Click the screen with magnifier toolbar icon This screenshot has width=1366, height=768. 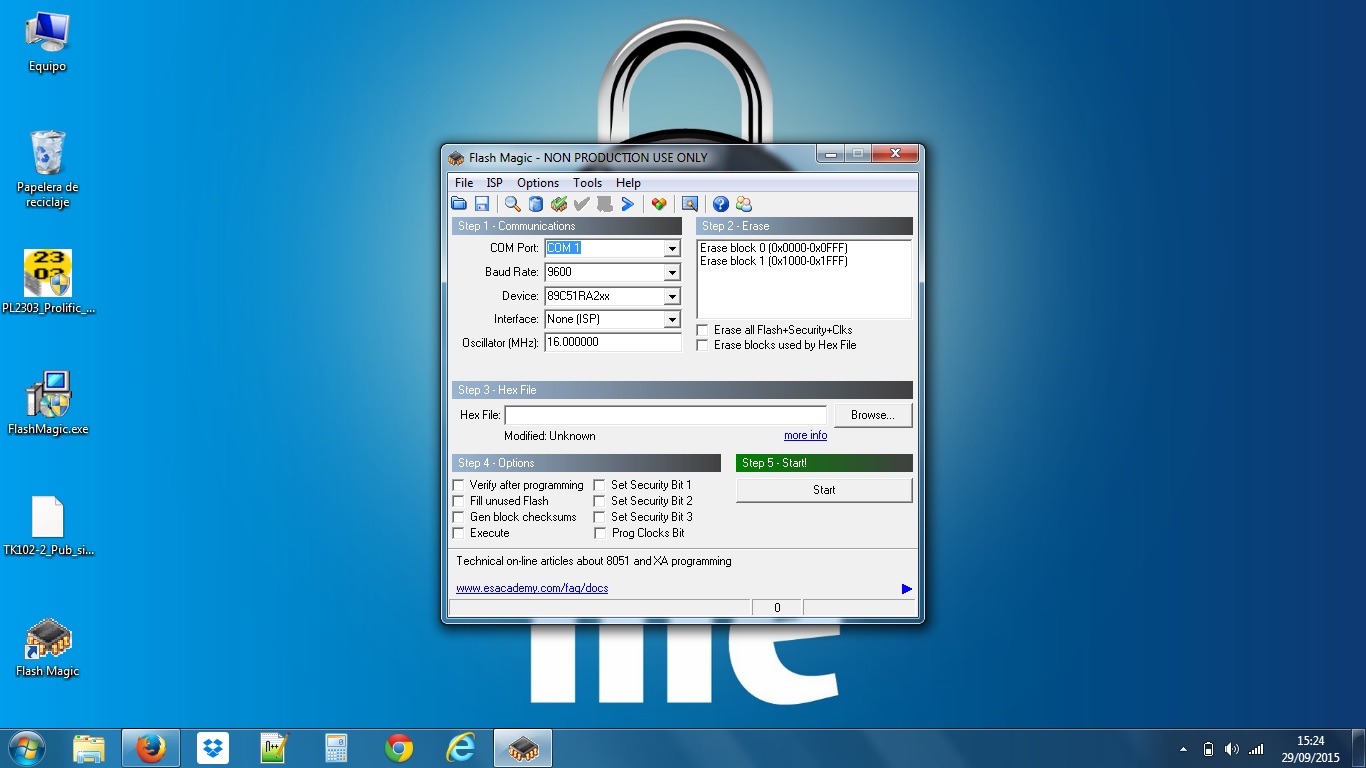pyautogui.click(x=690, y=204)
